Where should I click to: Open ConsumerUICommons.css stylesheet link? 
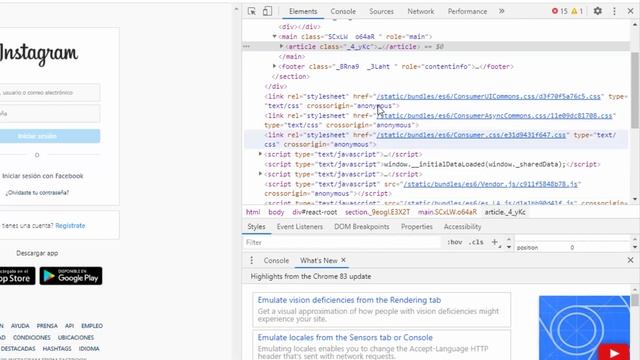[489, 96]
